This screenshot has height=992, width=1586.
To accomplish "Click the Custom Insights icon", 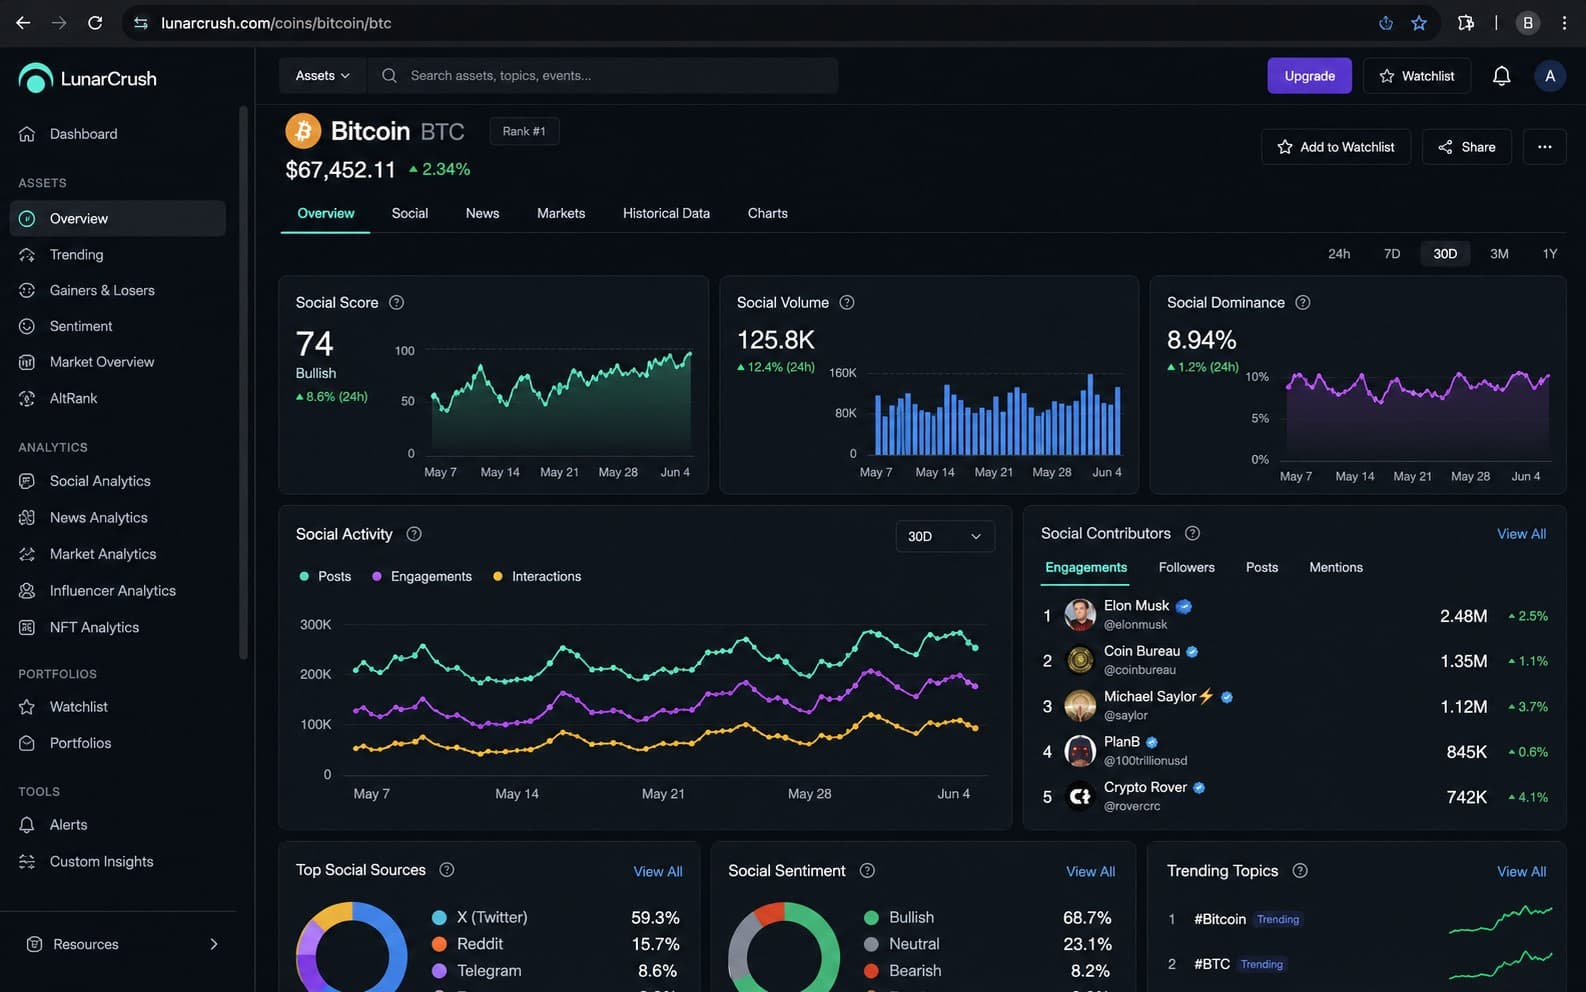I will pos(27,862).
